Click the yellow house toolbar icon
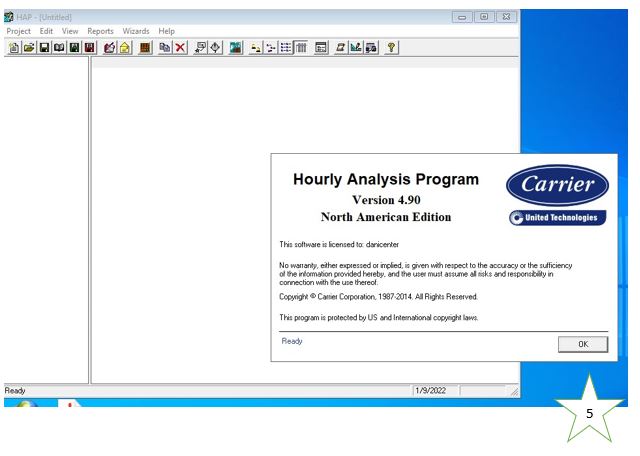 [125, 47]
